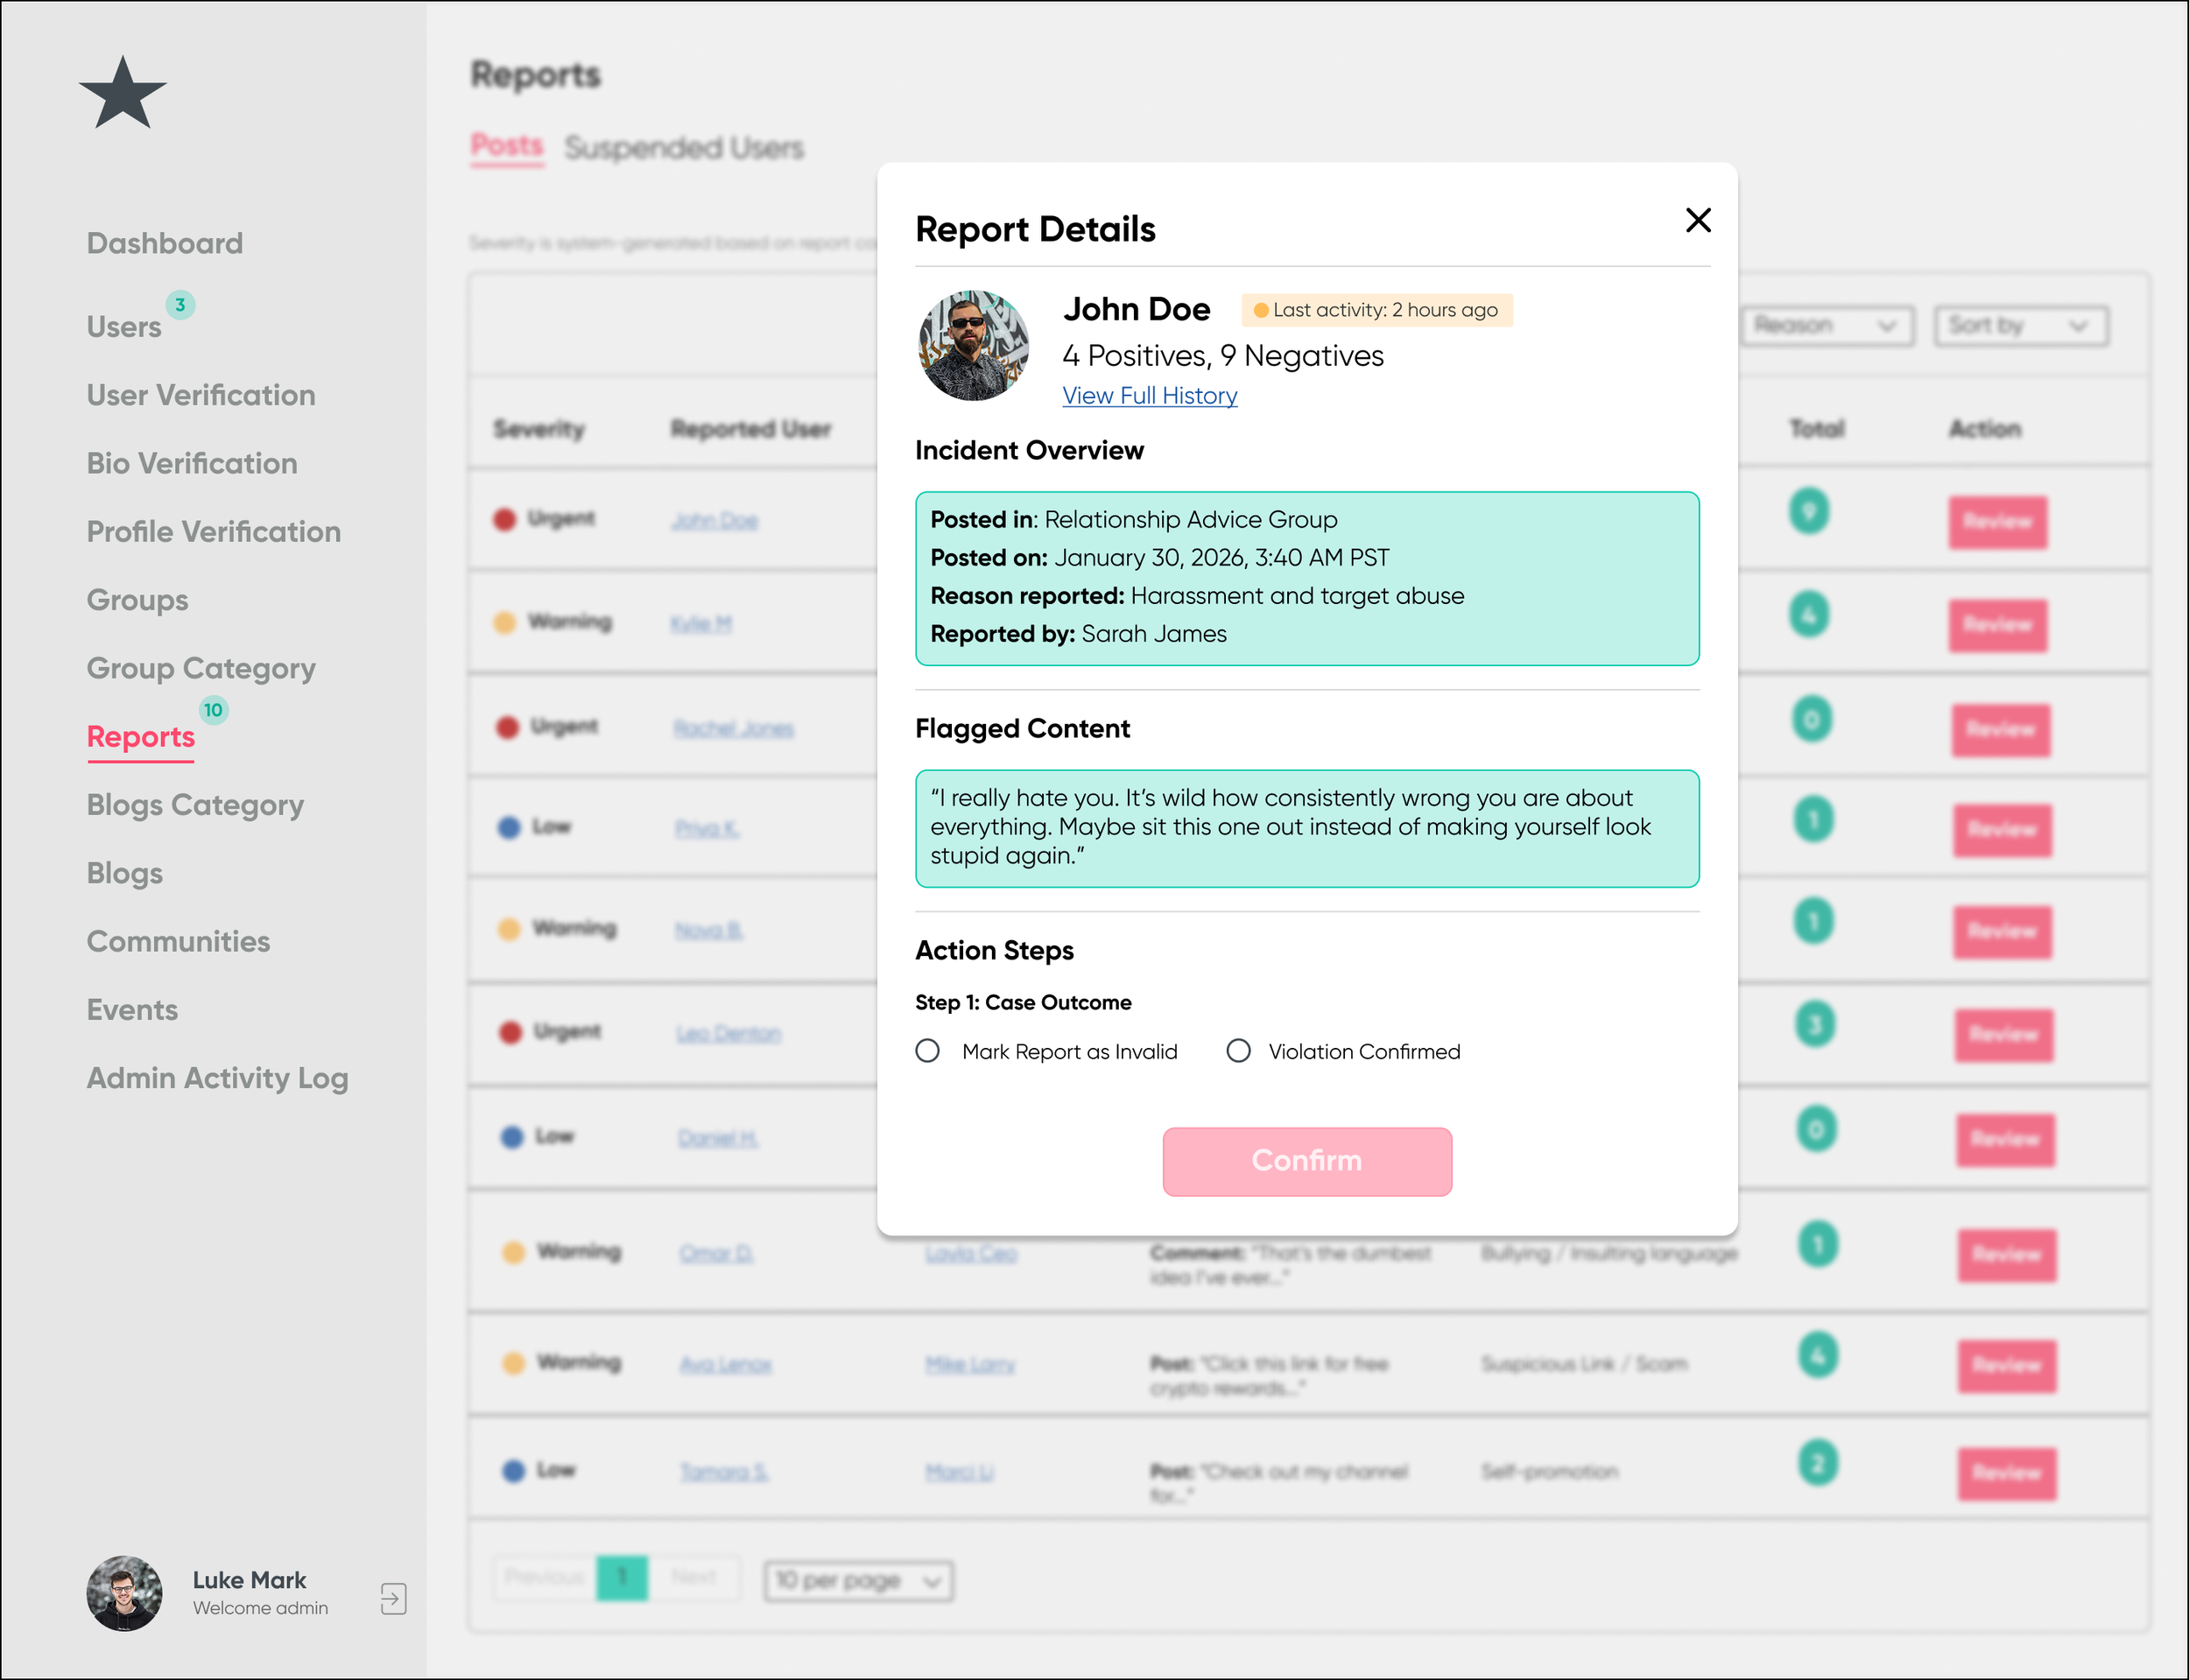Select Mark Report as Invalid option
2189x1680 pixels.
tap(928, 1051)
